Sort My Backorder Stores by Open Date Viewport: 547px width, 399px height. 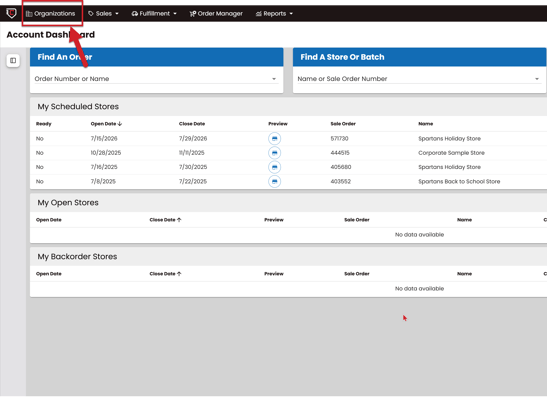48,274
